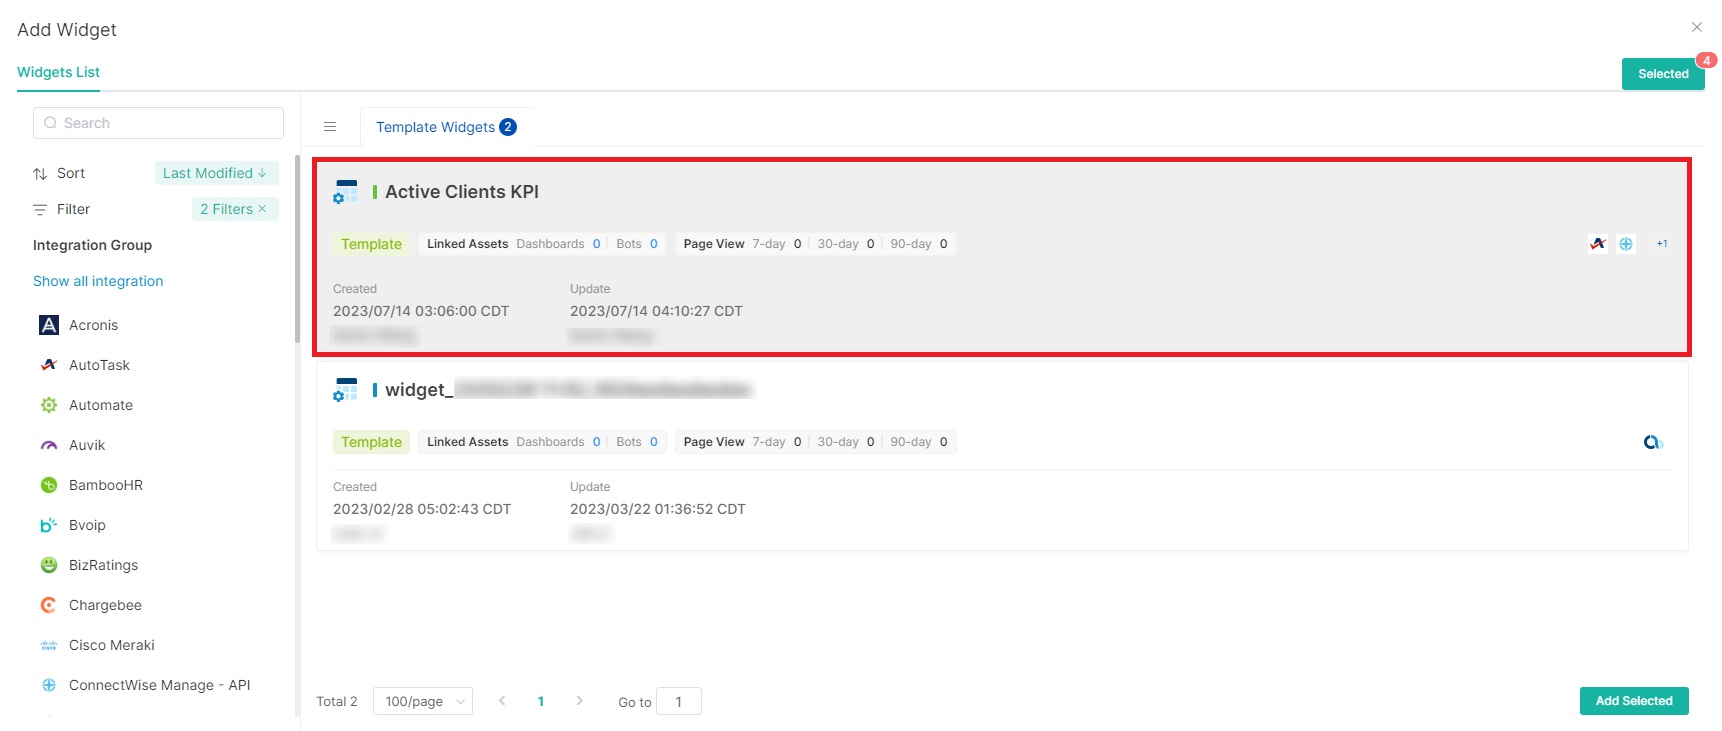Image resolution: width=1722 pixels, height=731 pixels.
Task: Select the AutoTask integration icon
Action: click(x=49, y=365)
